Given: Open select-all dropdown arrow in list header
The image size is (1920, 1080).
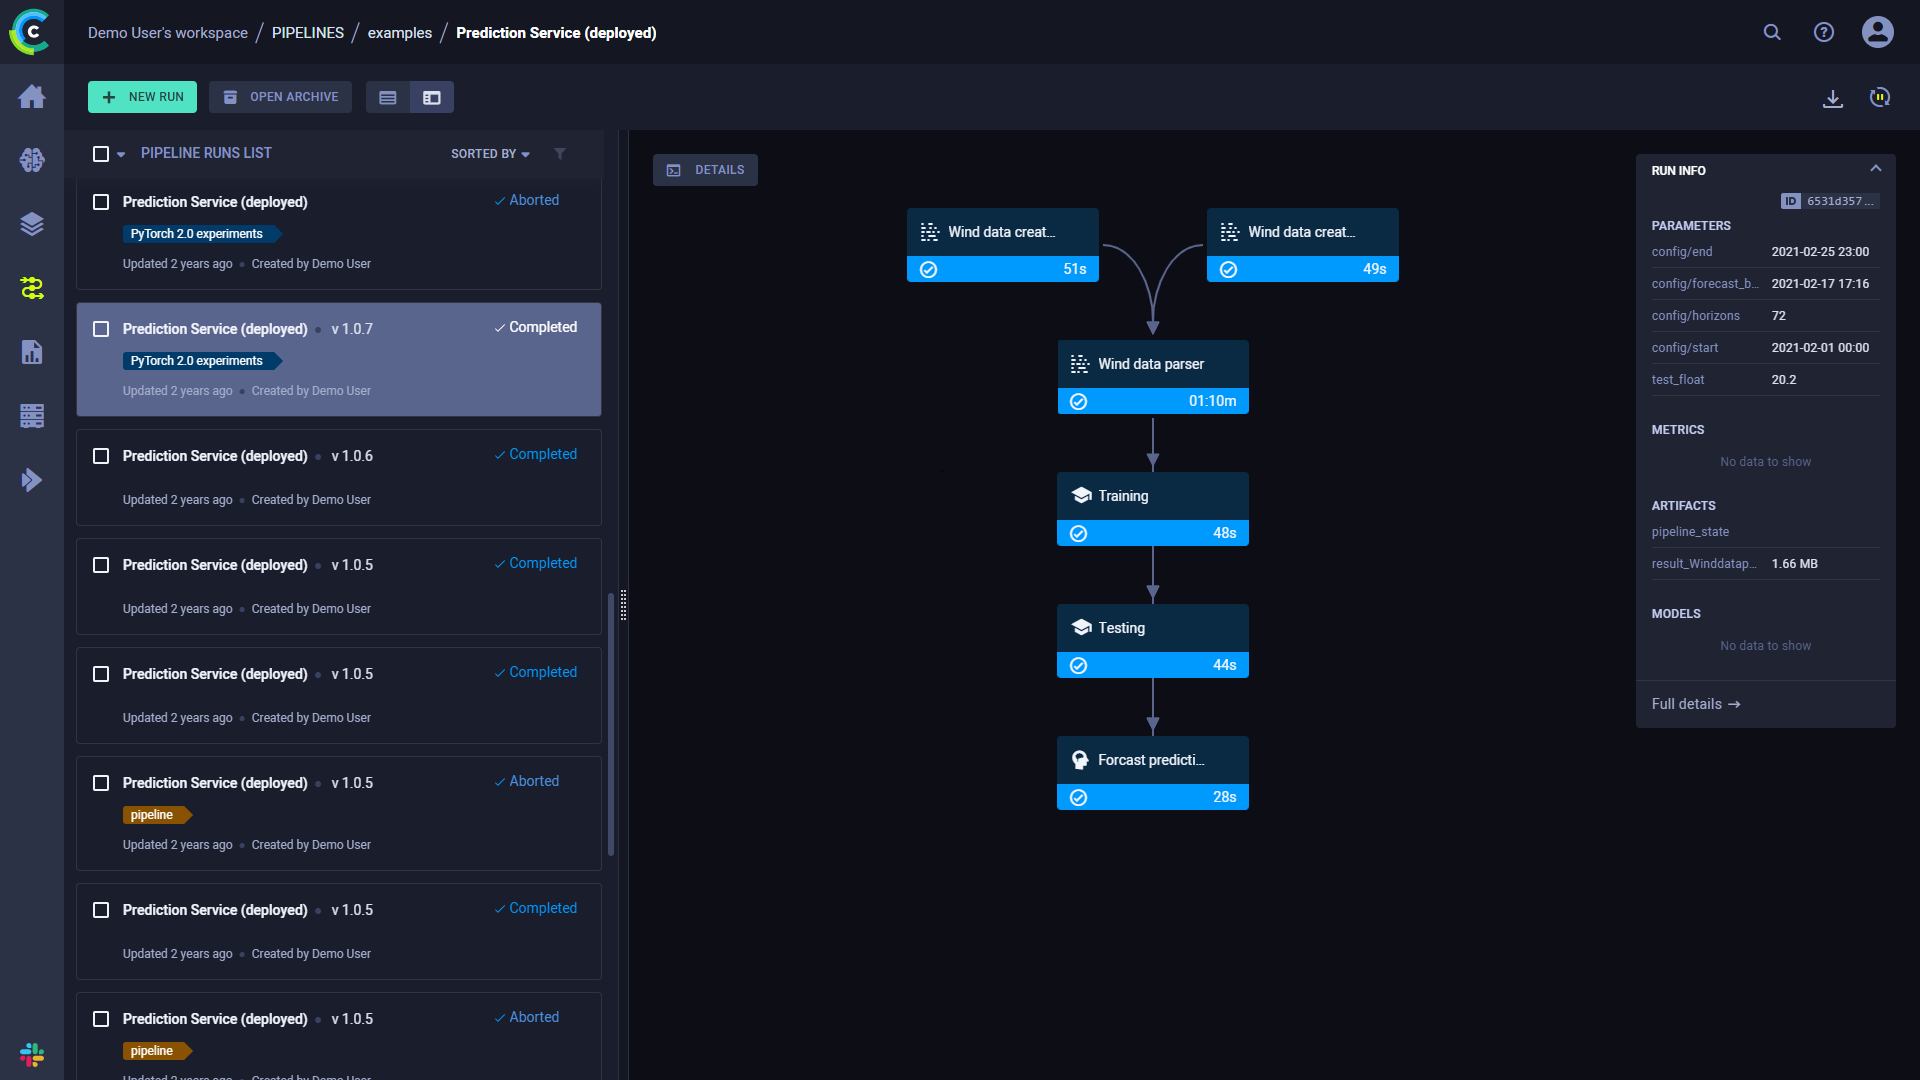Looking at the screenshot, I should click(x=121, y=154).
